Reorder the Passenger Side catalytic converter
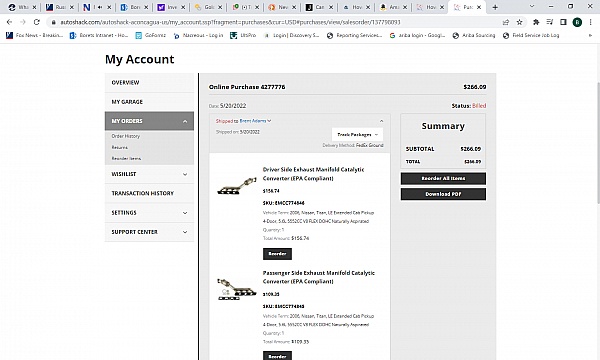 277,356
